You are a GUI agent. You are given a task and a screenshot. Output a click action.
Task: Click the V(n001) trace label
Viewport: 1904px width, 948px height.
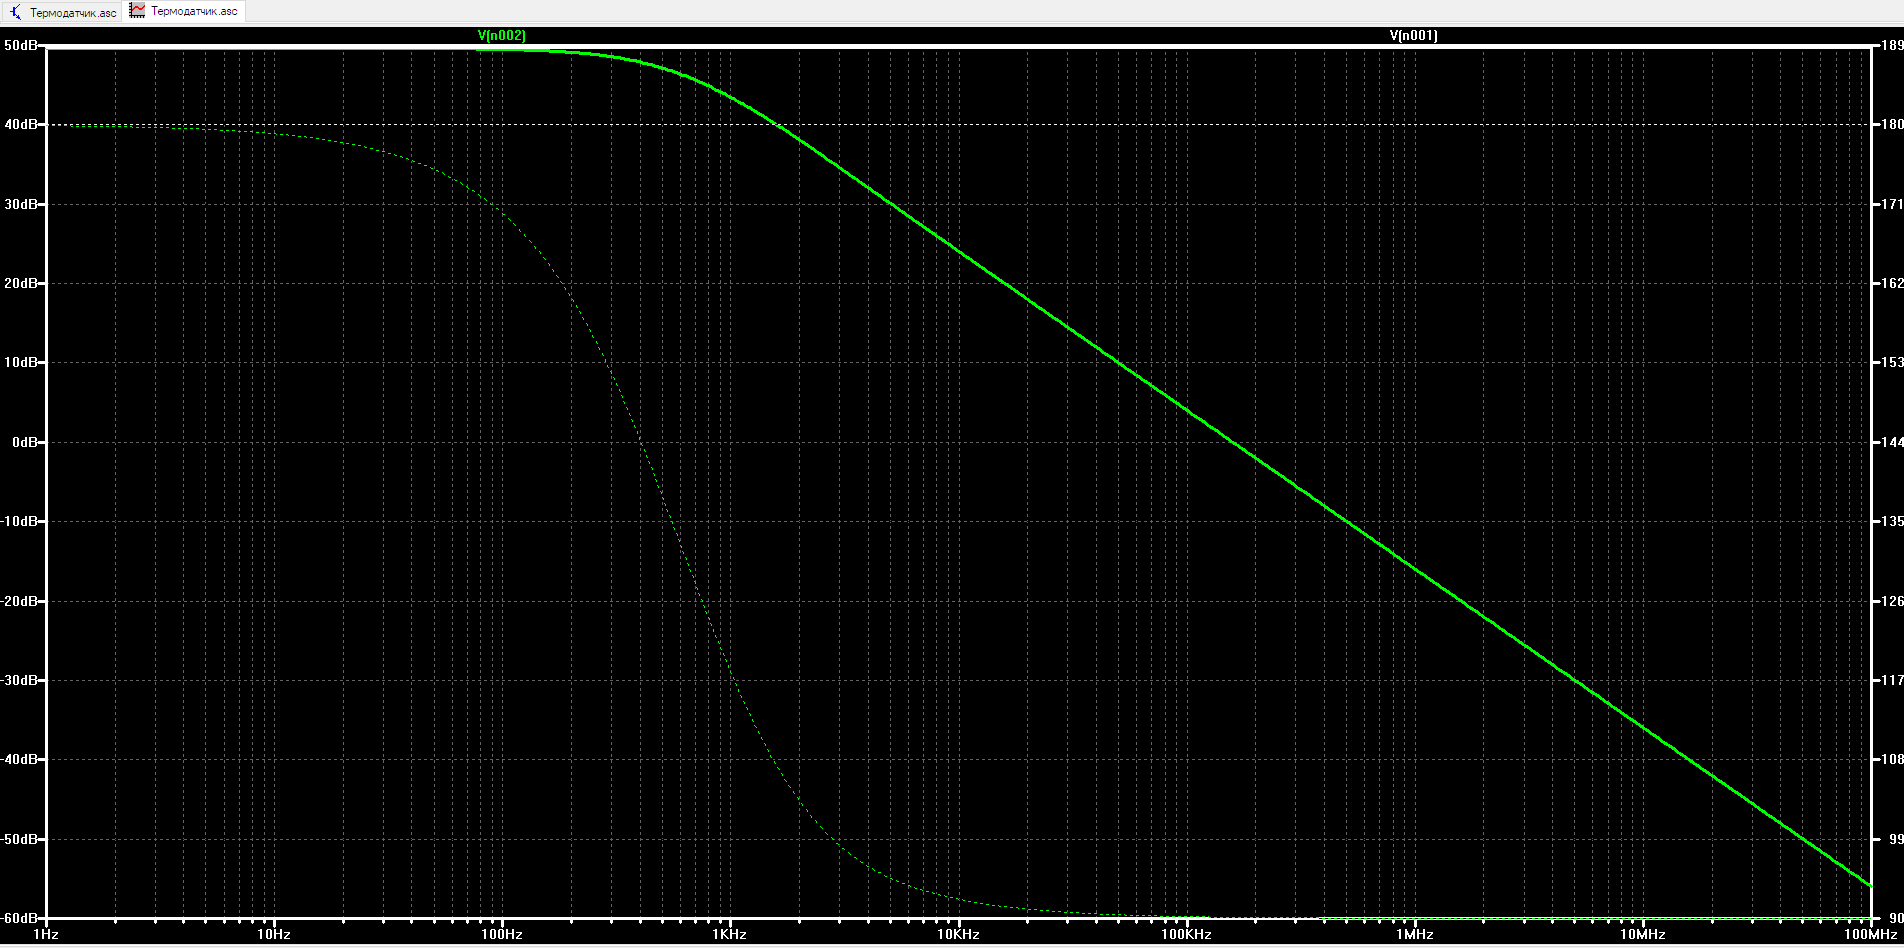pyautogui.click(x=1414, y=36)
